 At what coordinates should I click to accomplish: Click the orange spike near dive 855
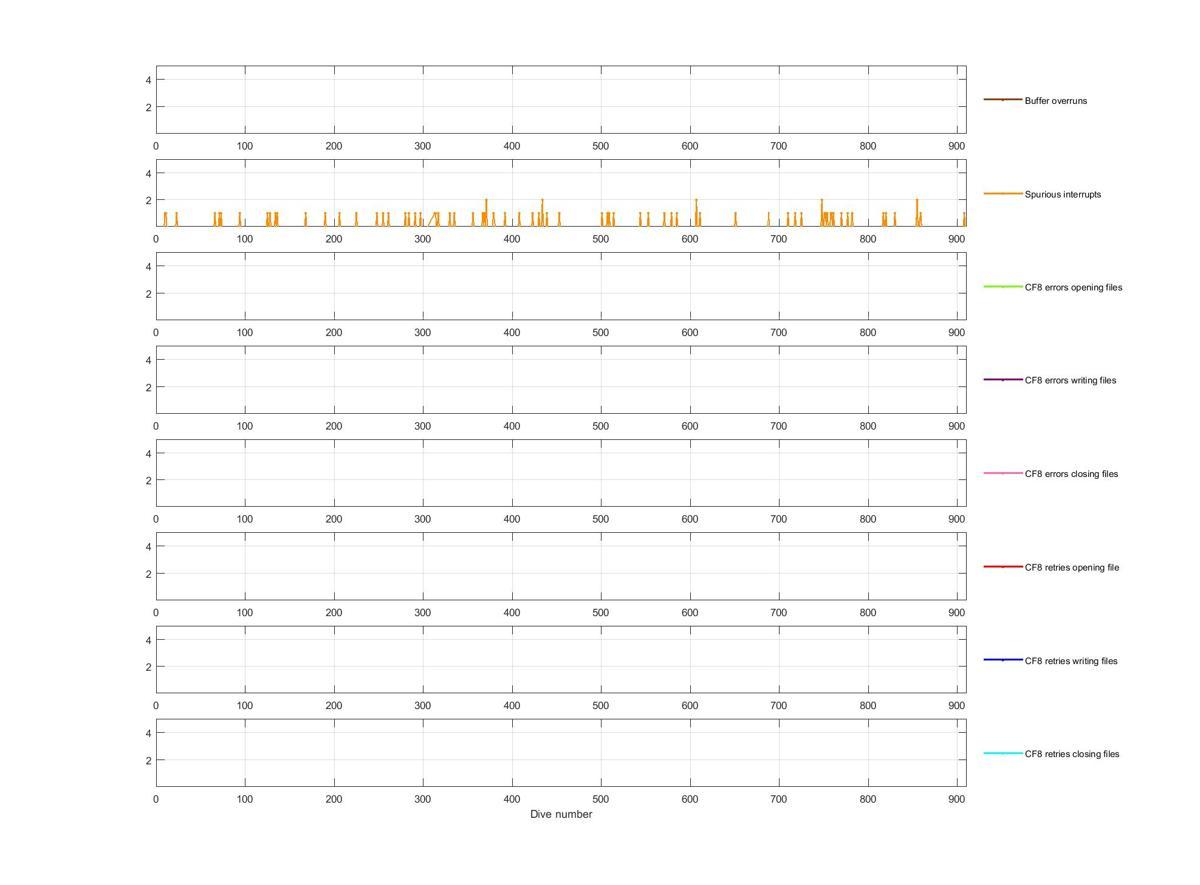(917, 212)
